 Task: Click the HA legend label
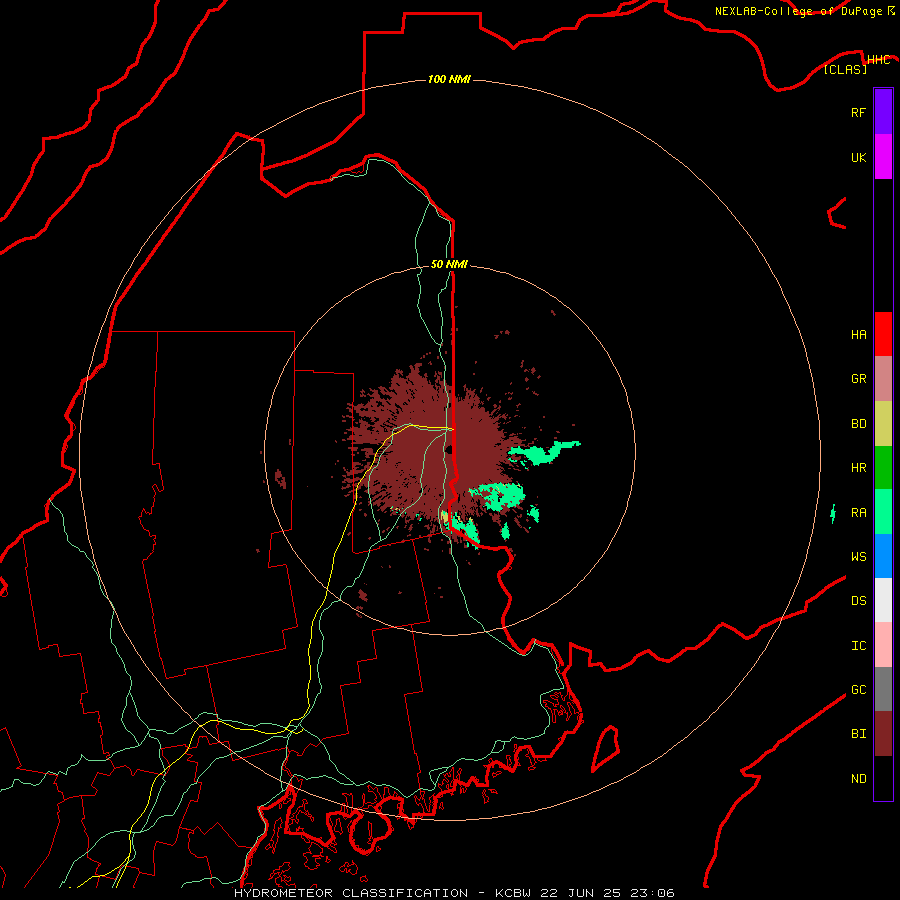pyautogui.click(x=858, y=334)
